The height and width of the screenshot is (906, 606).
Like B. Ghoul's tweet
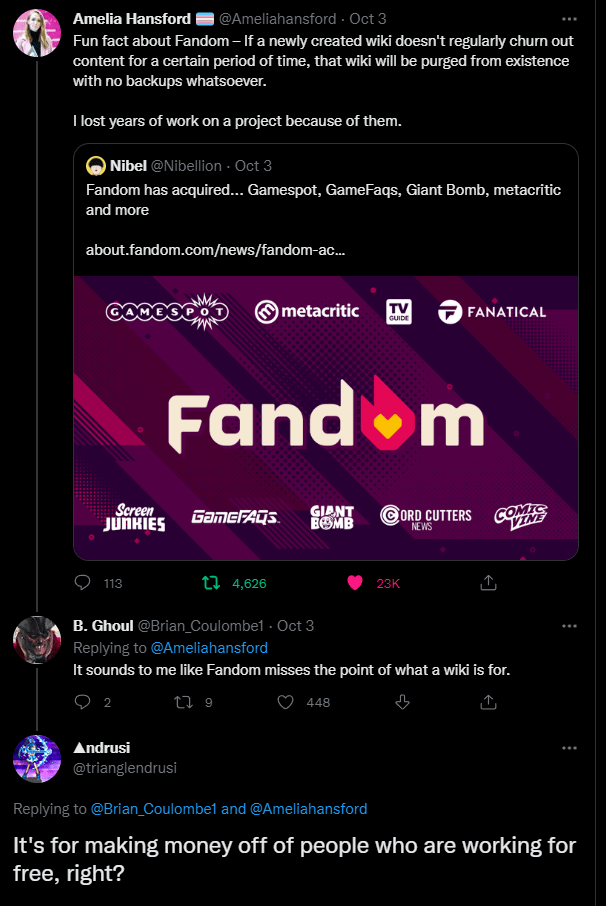(x=286, y=702)
